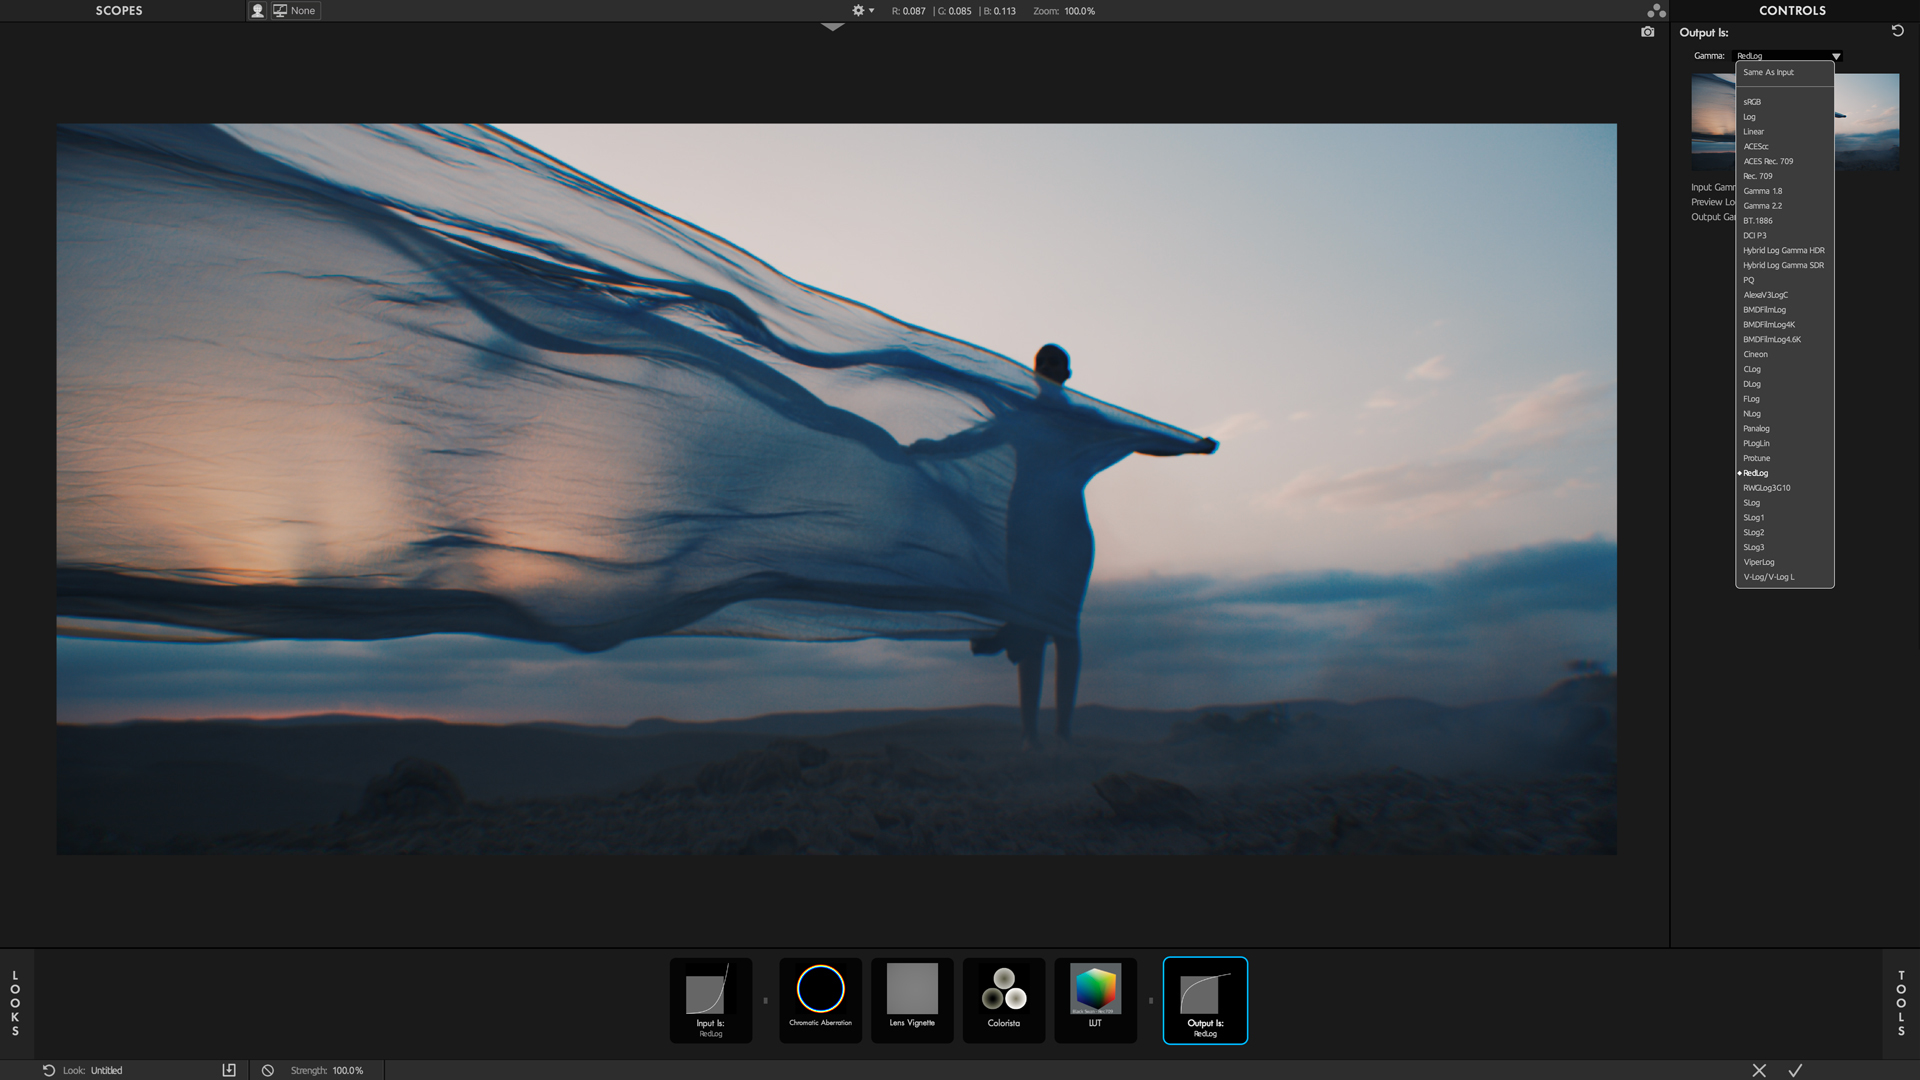Screen dimensions: 1920x1080
Task: Open the Colorista tool
Action: point(1003,999)
